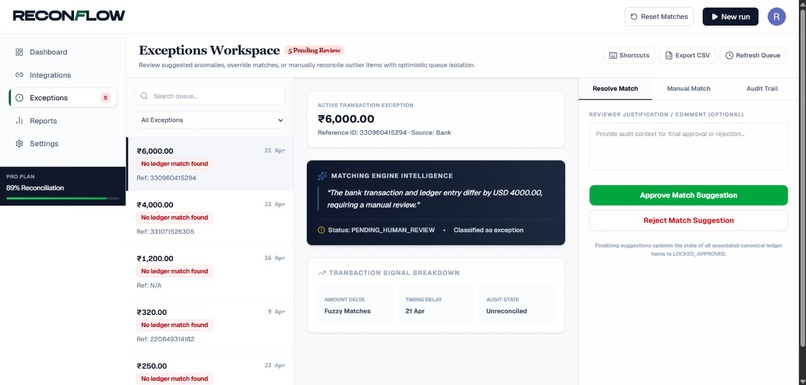Click the ₹6,000.00 active transaction amount
The height and width of the screenshot is (385, 806).
pos(346,119)
